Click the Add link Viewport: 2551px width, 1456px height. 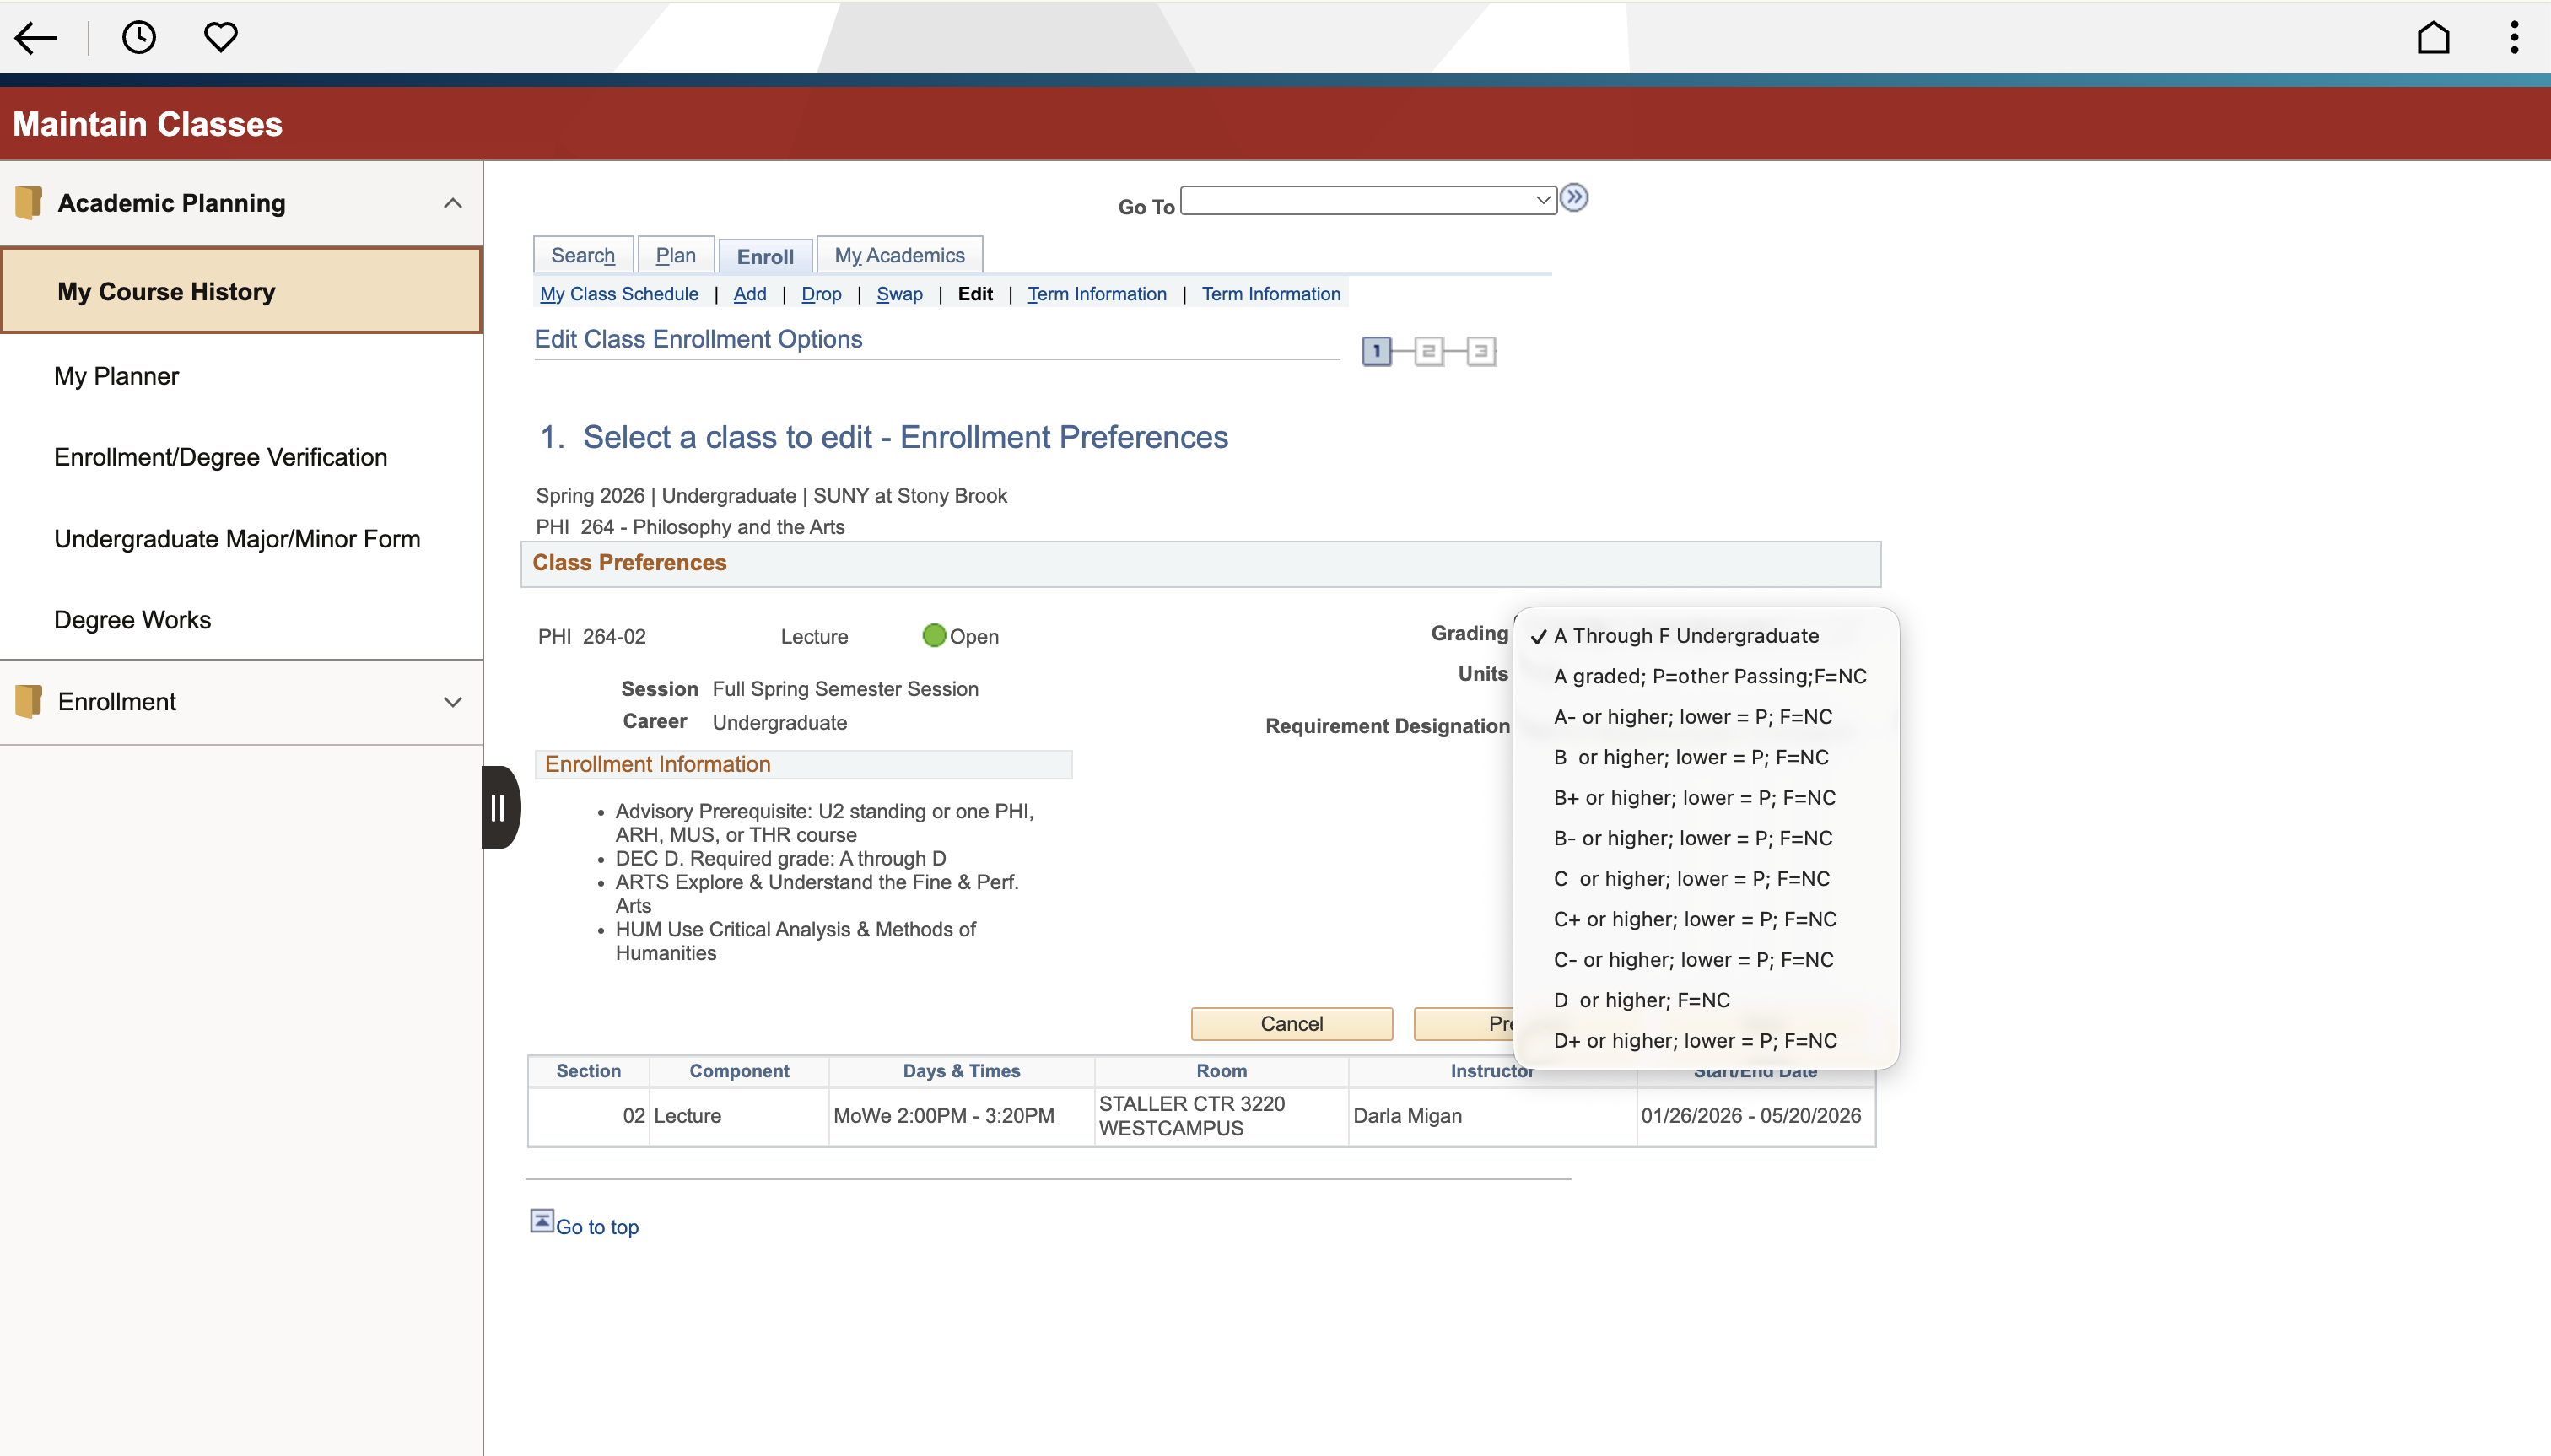[x=750, y=294]
